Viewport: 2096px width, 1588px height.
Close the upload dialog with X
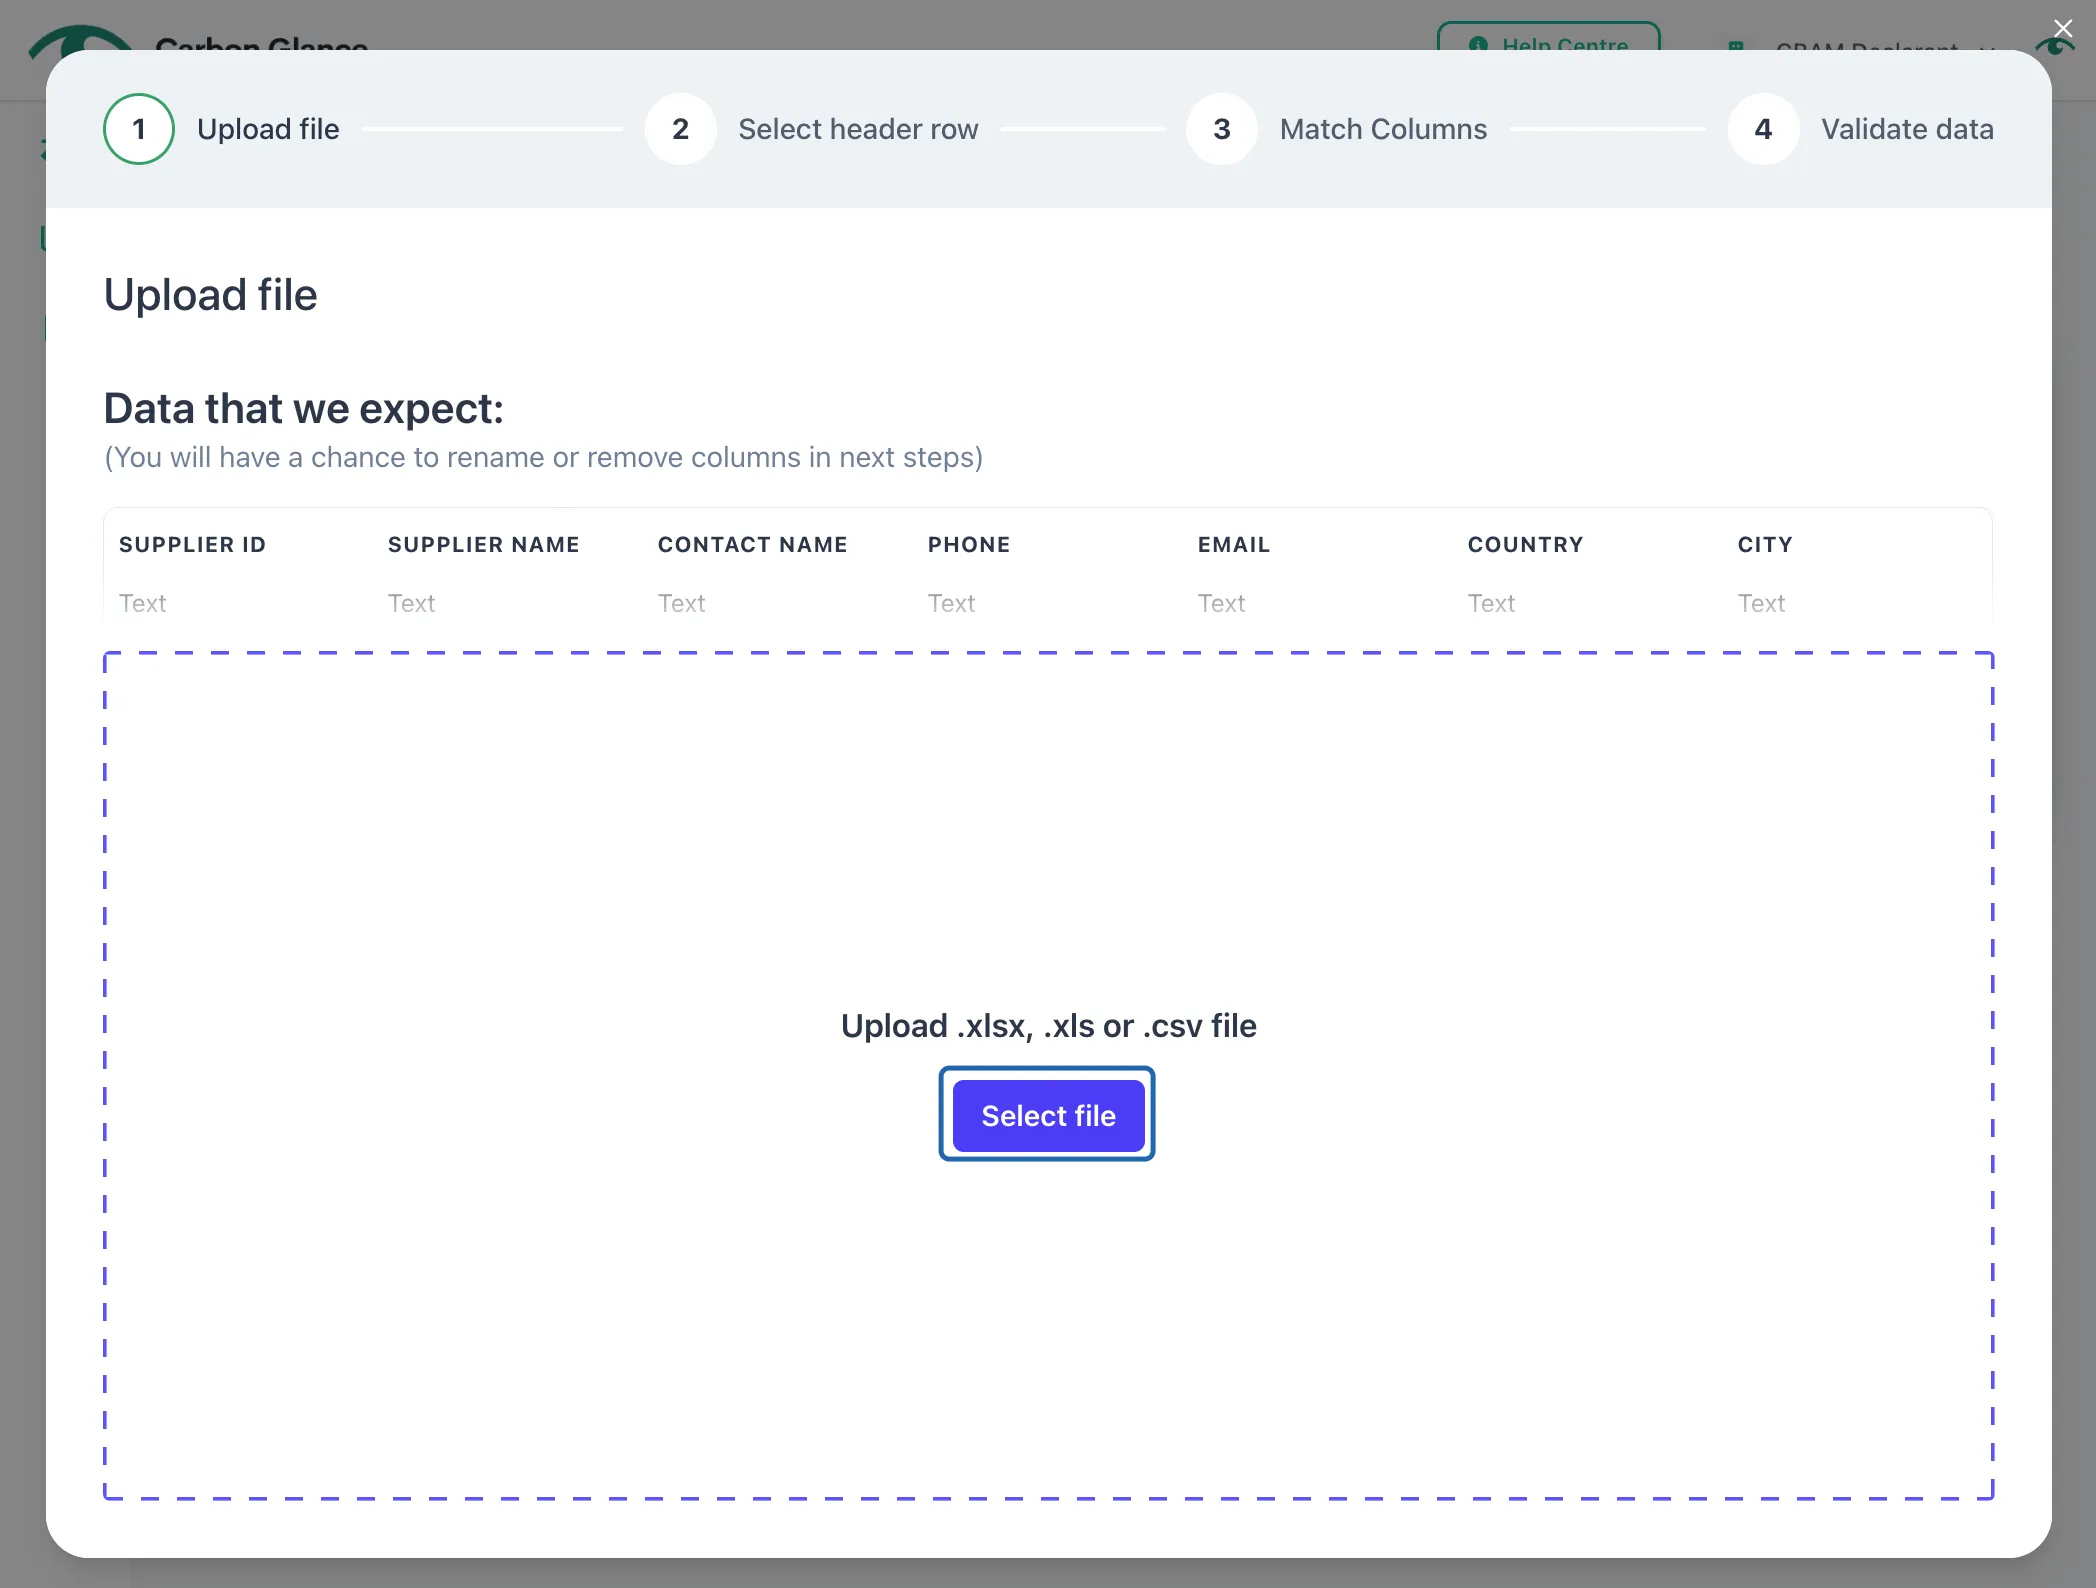(x=2063, y=28)
